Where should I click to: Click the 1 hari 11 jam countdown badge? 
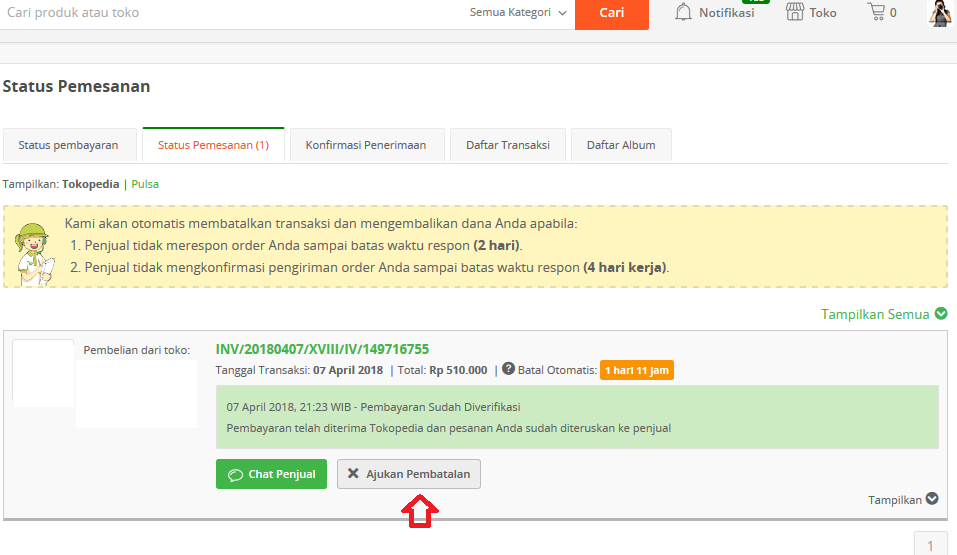coord(637,370)
